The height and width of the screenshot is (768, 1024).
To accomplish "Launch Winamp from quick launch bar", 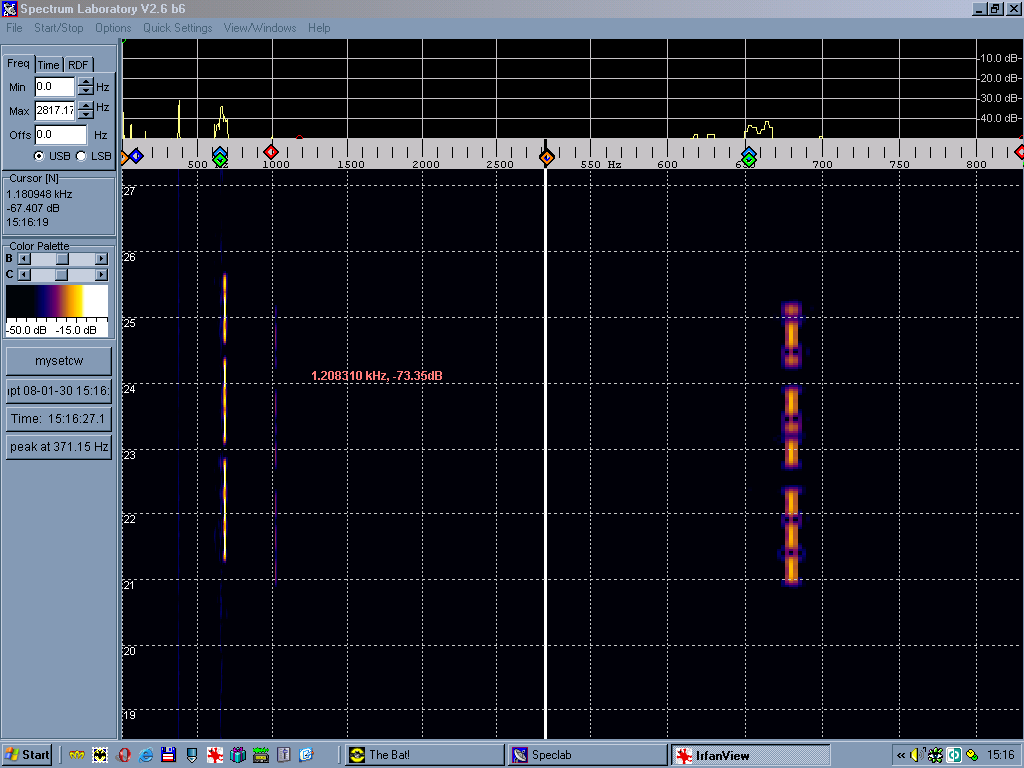I will 77,756.
